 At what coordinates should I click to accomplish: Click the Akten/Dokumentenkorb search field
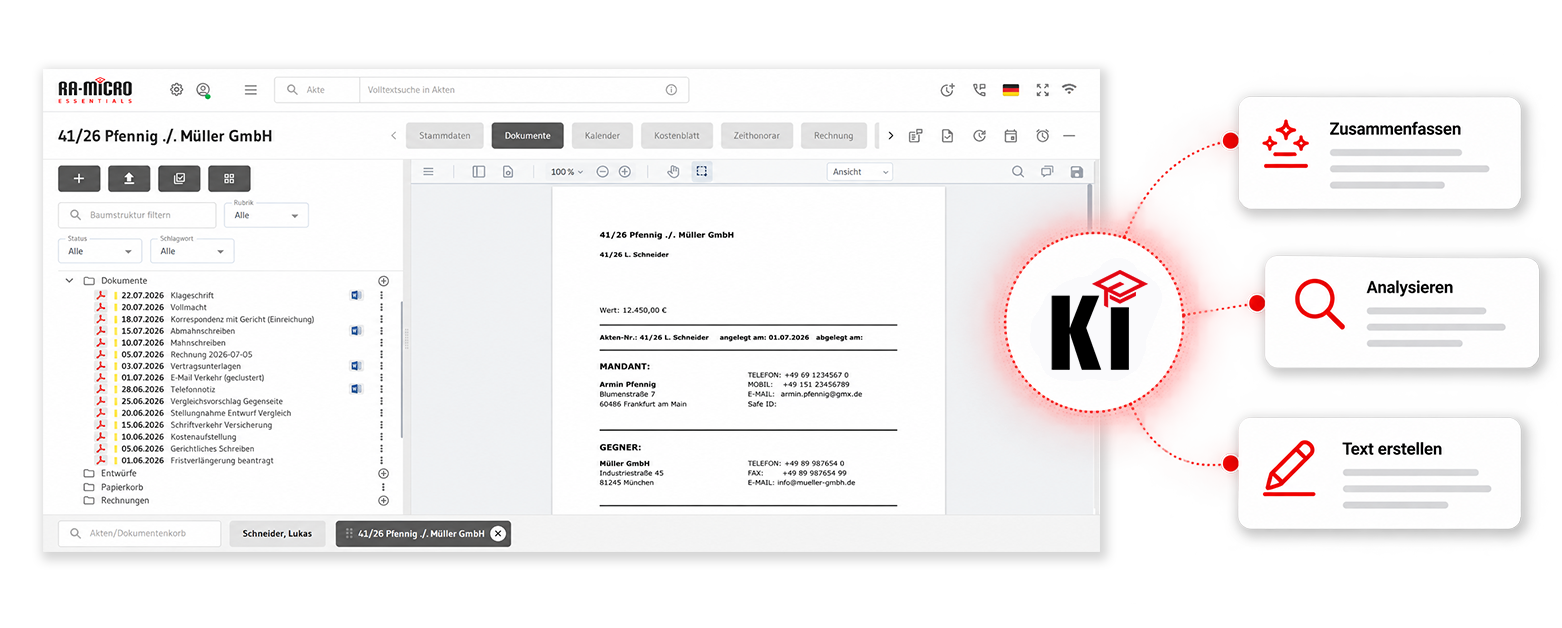point(139,534)
